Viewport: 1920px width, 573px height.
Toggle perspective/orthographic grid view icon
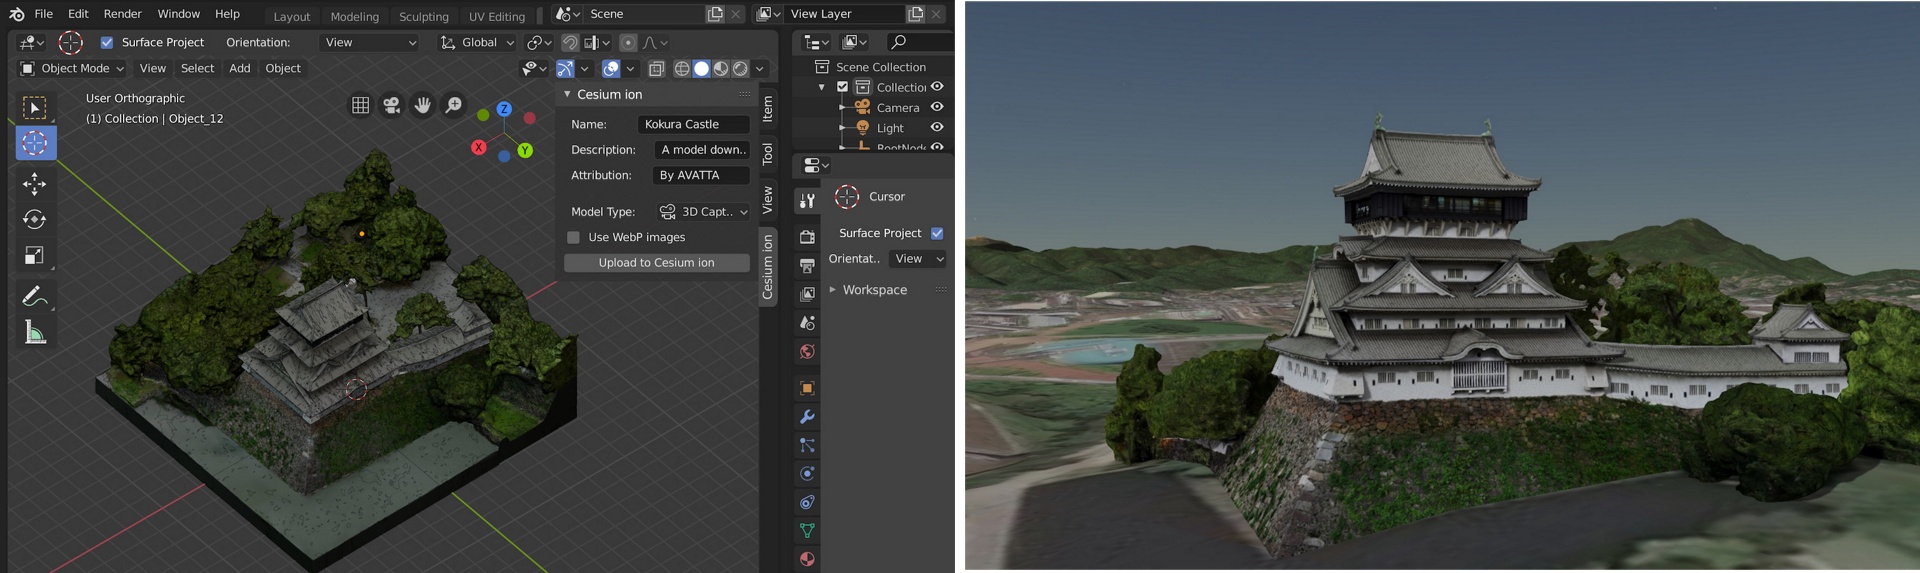click(x=361, y=105)
